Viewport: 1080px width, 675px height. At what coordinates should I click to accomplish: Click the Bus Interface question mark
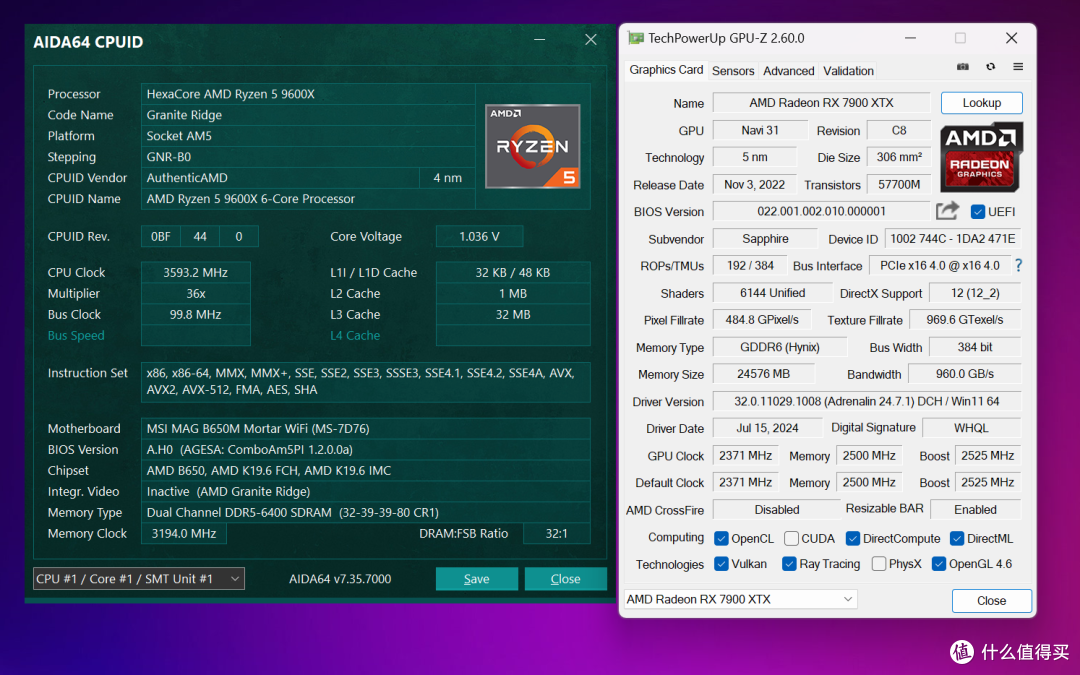click(1018, 266)
